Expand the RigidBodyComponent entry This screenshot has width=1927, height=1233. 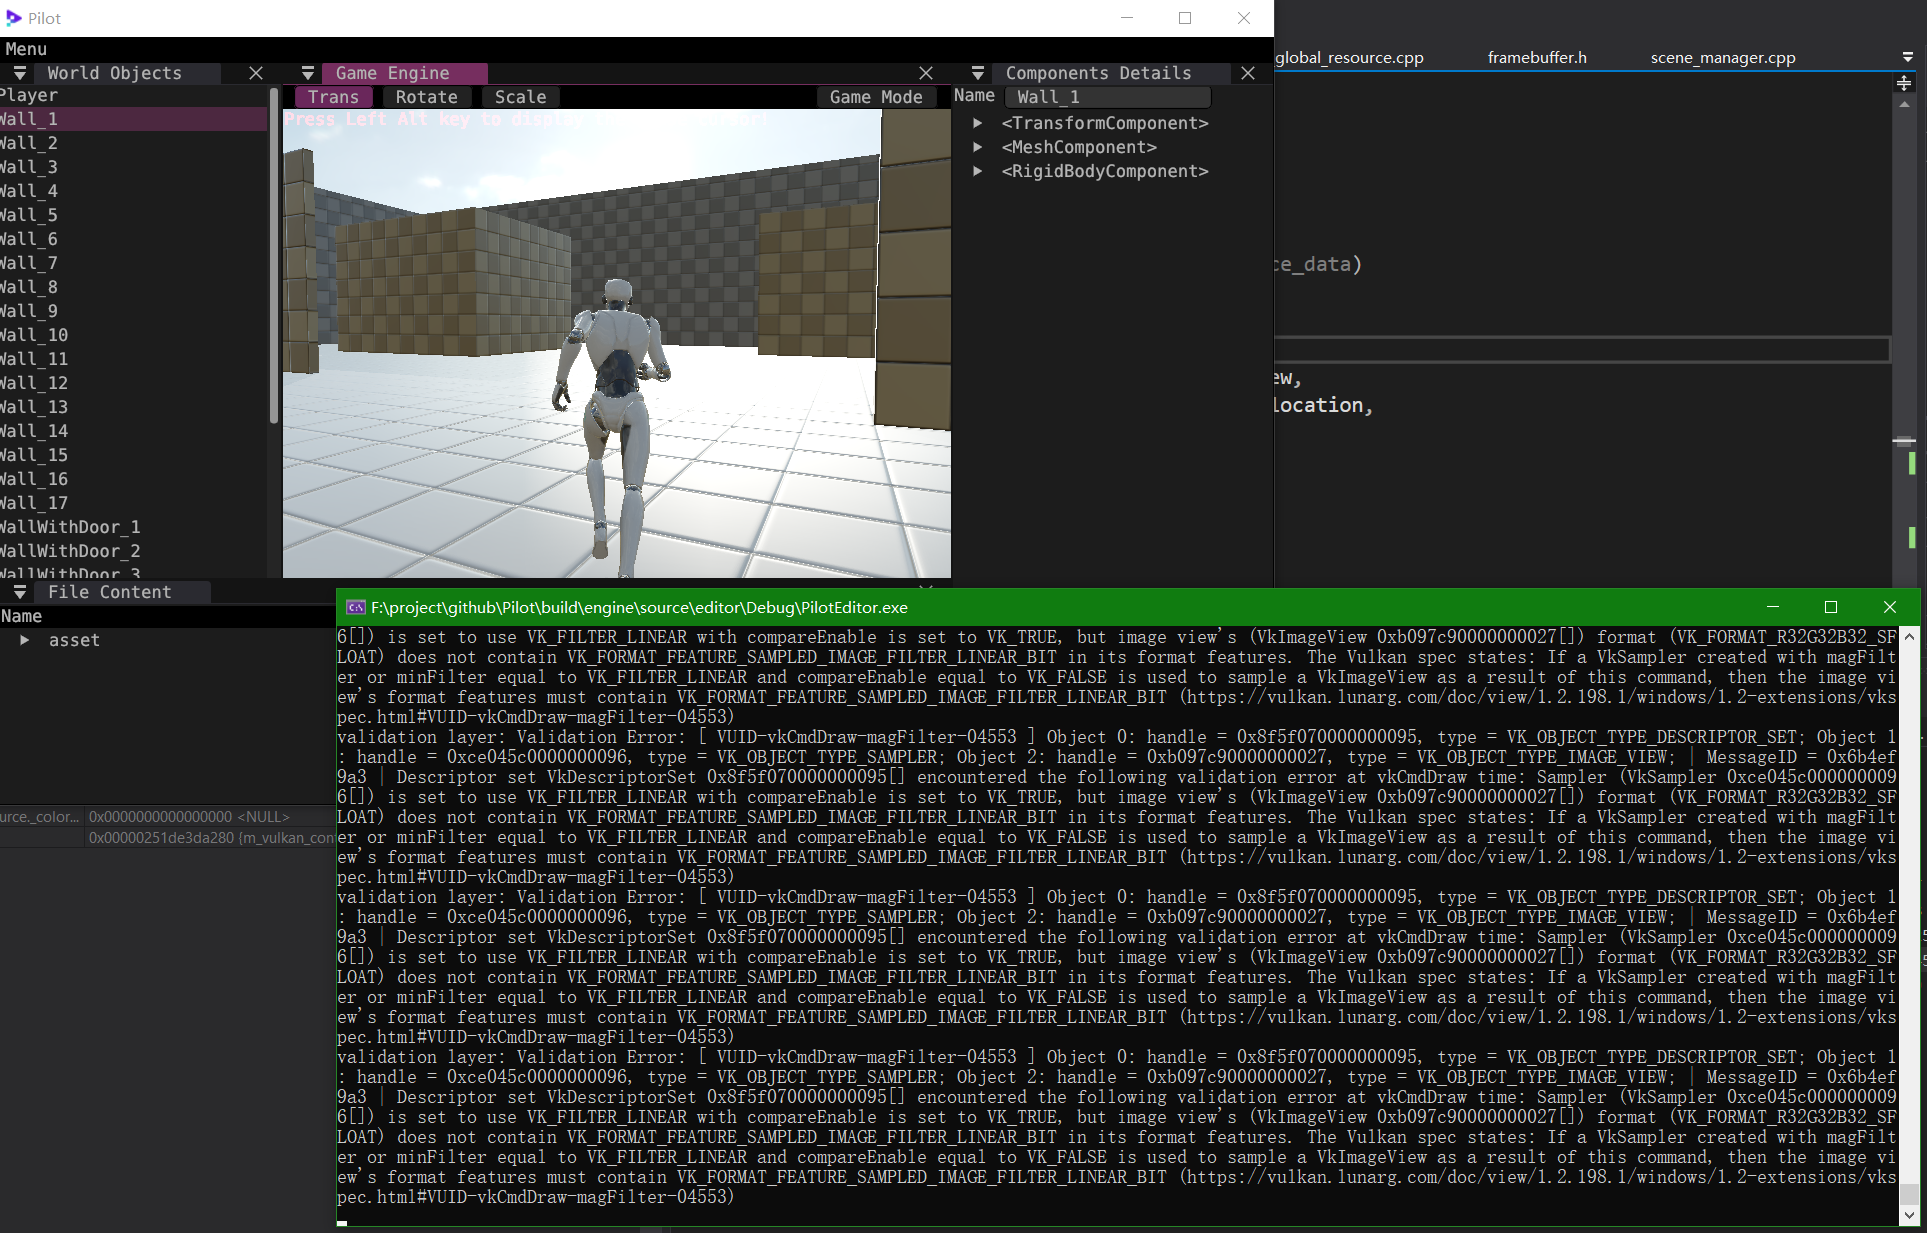(977, 171)
